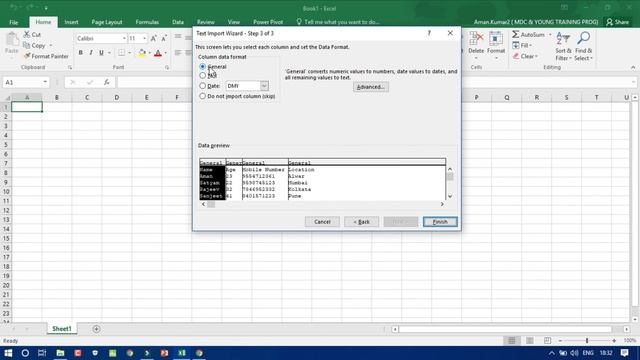The width and height of the screenshot is (640, 360).
Task: Apply the yellow fill color
Action: point(142,53)
